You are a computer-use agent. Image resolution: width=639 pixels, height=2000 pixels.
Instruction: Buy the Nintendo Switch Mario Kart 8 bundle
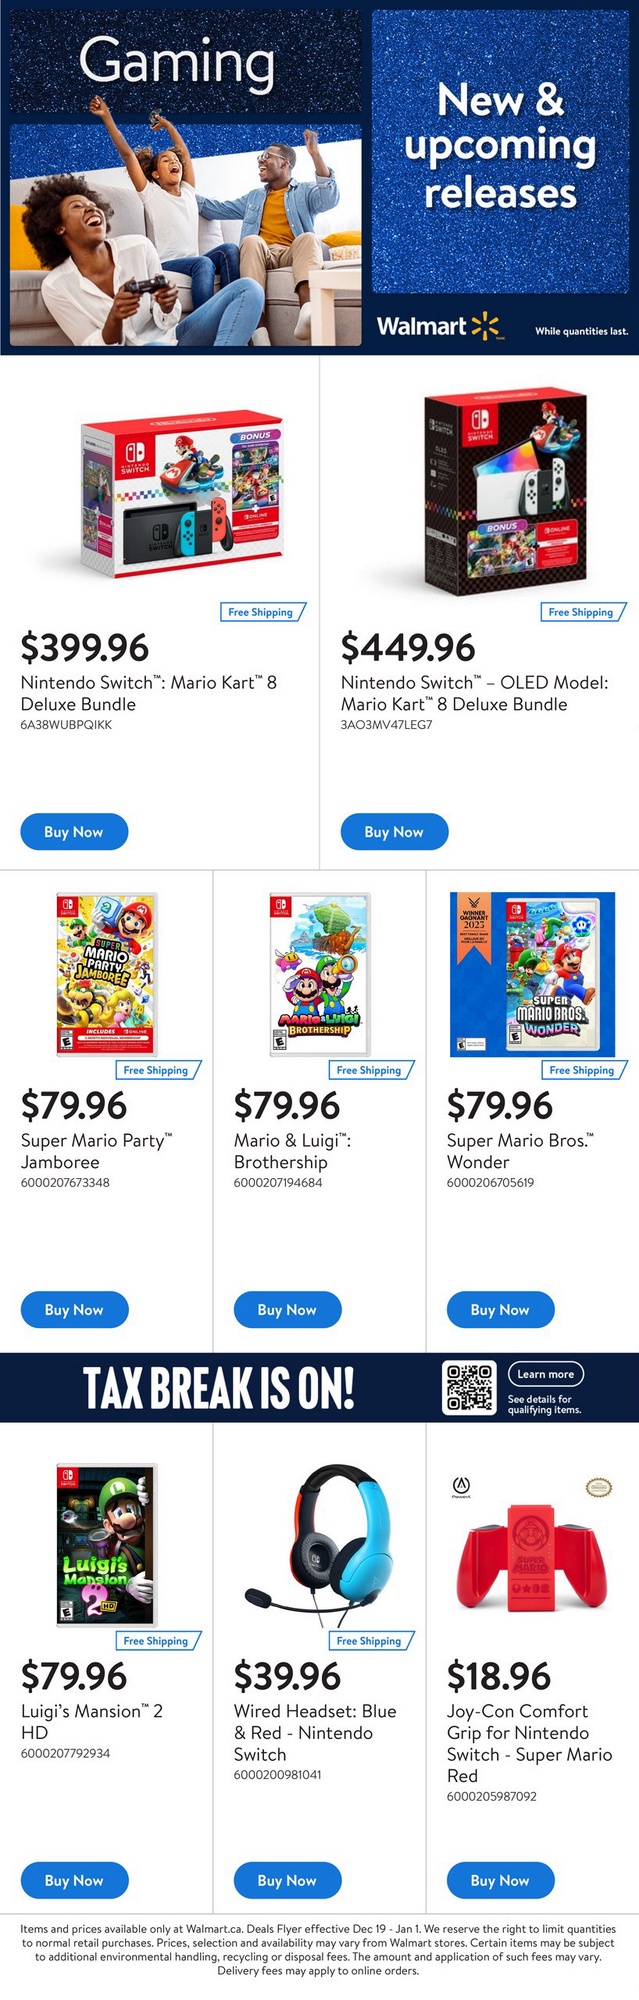point(74,832)
